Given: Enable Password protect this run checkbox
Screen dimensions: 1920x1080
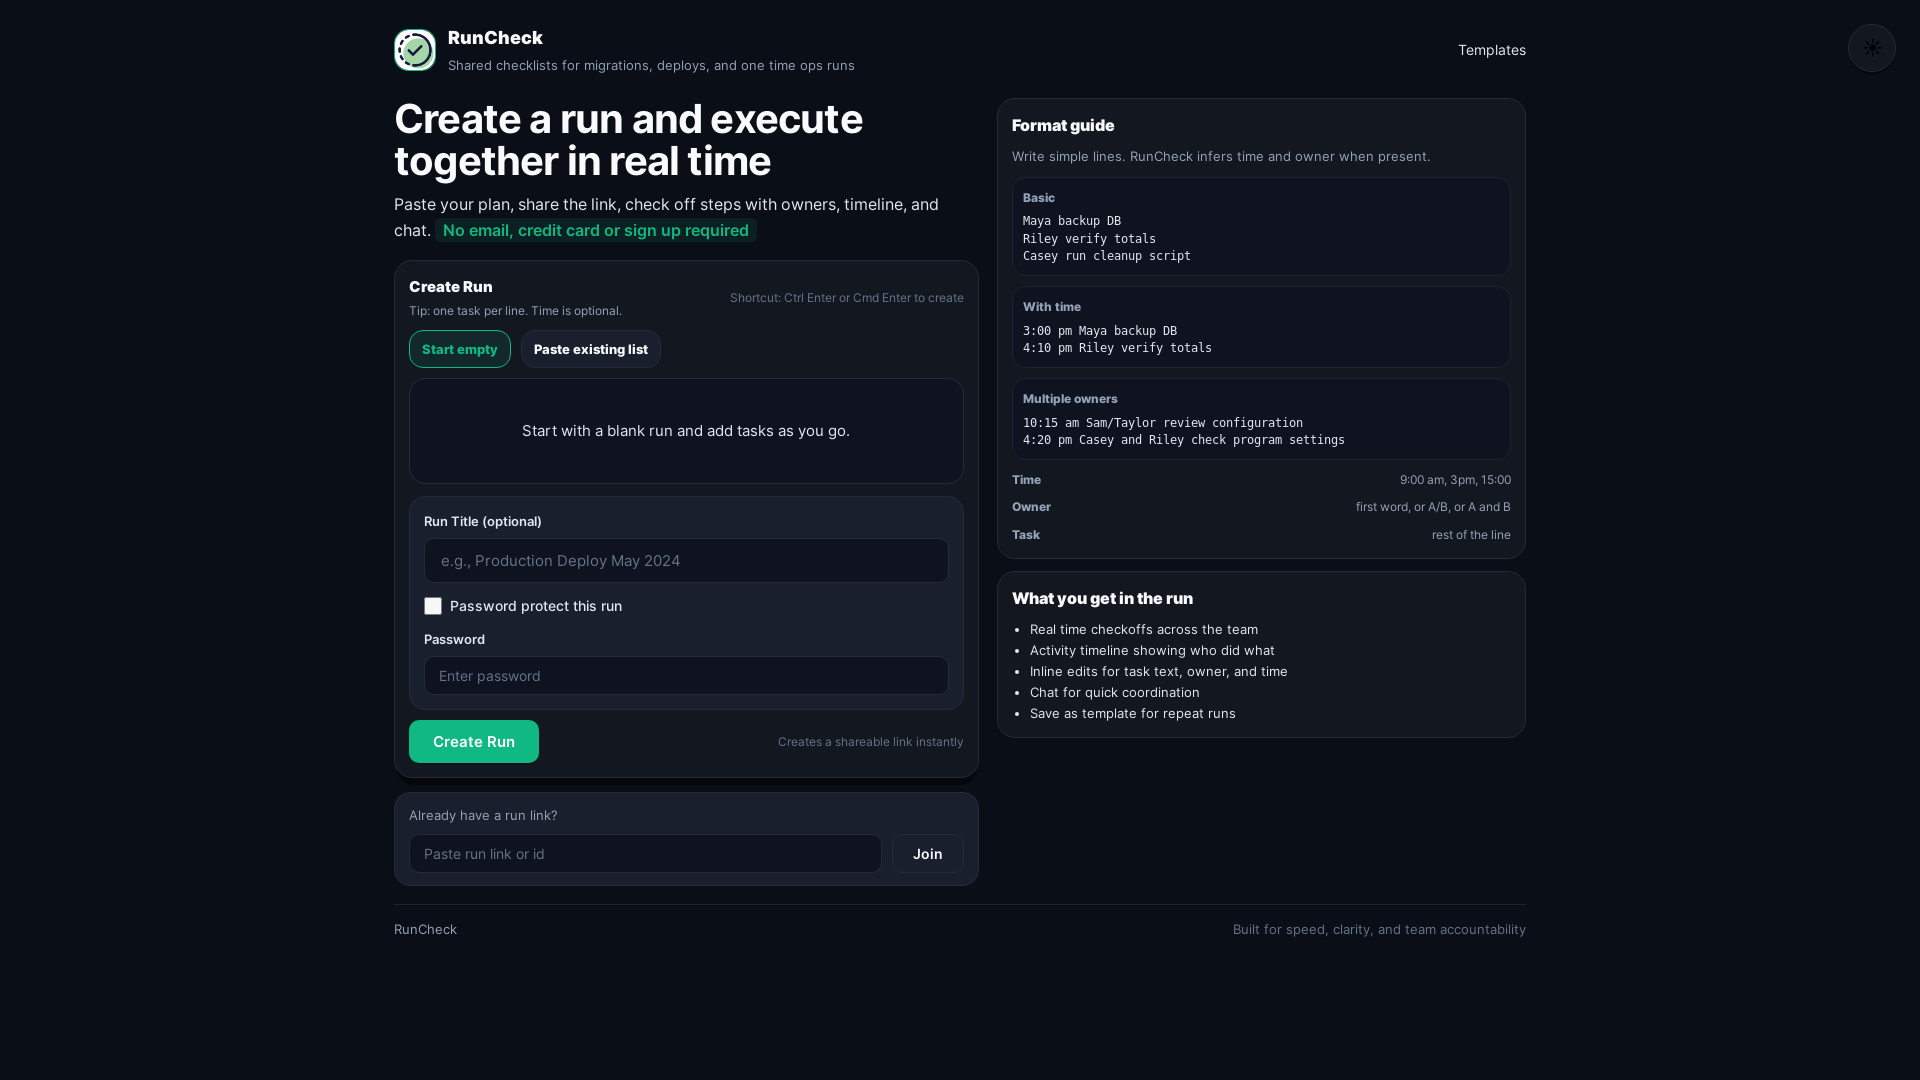Looking at the screenshot, I should [433, 606].
